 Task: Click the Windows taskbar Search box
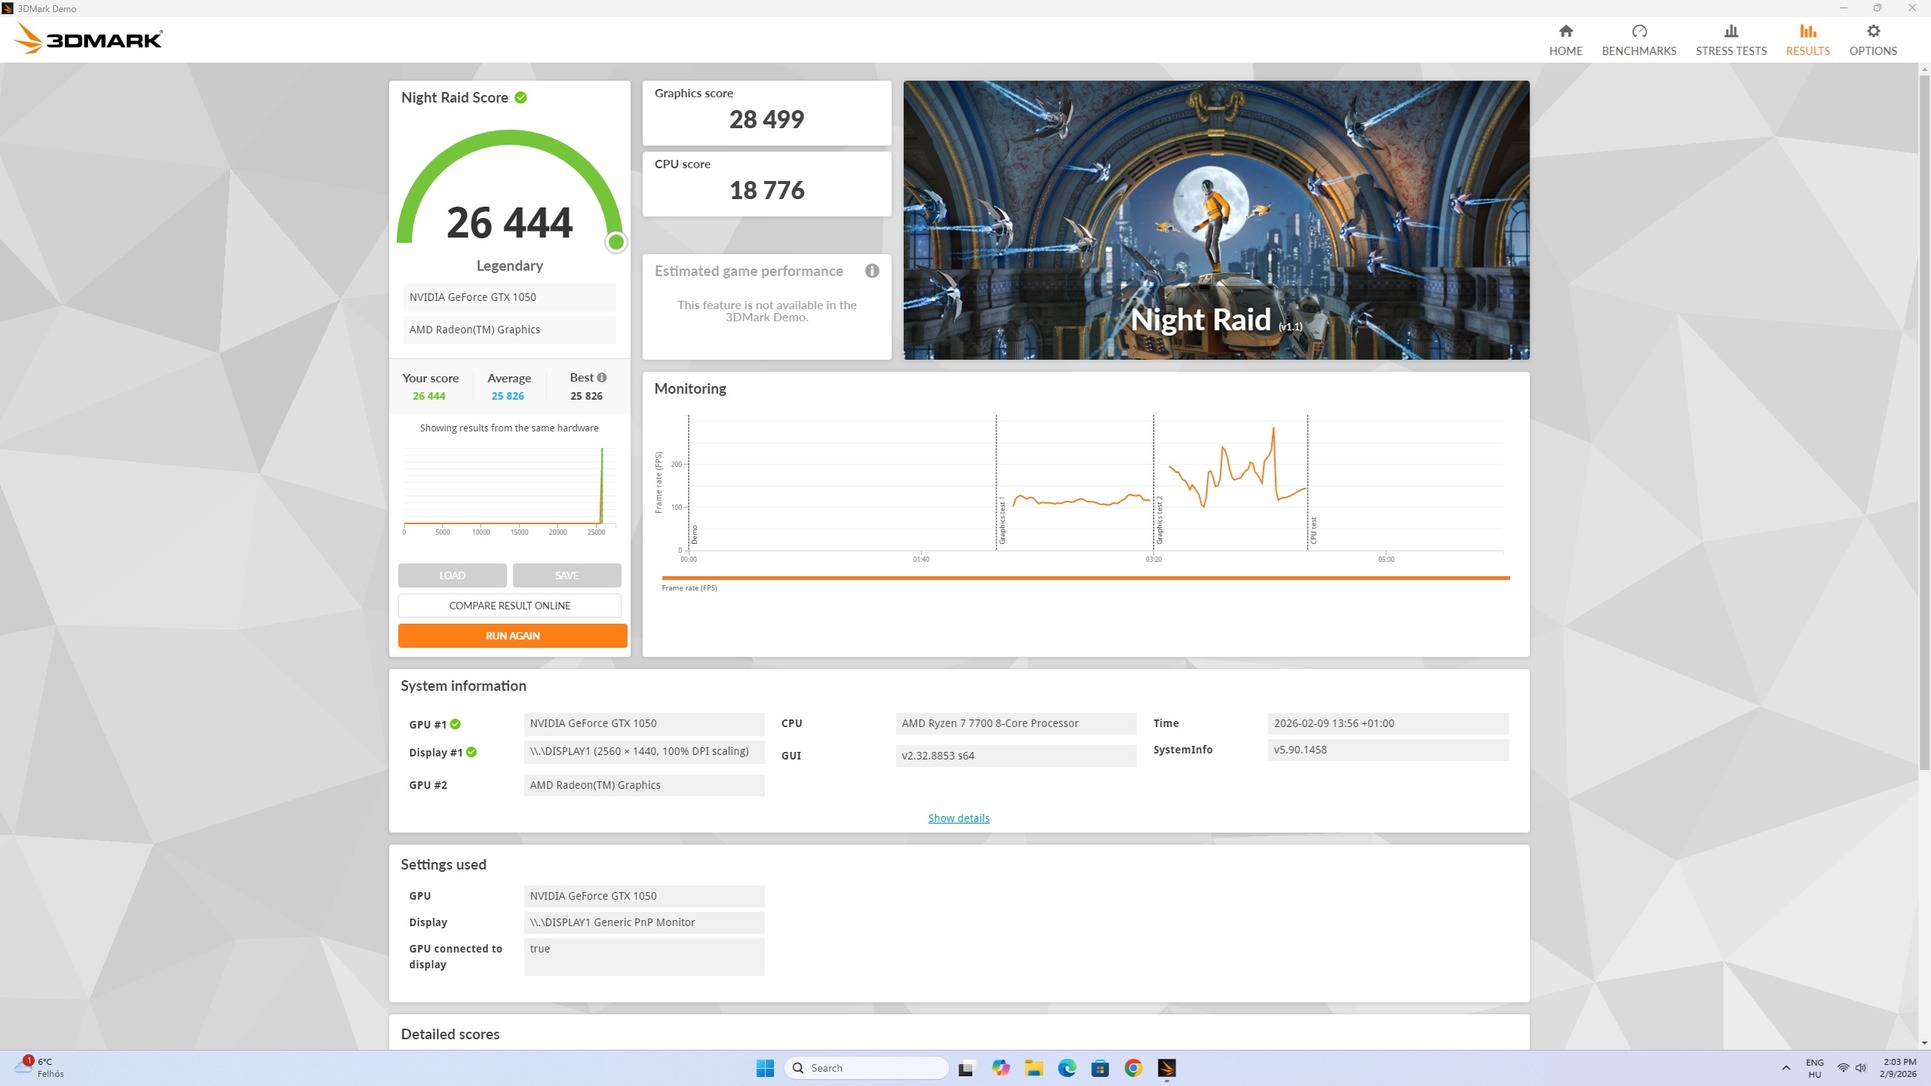[866, 1068]
